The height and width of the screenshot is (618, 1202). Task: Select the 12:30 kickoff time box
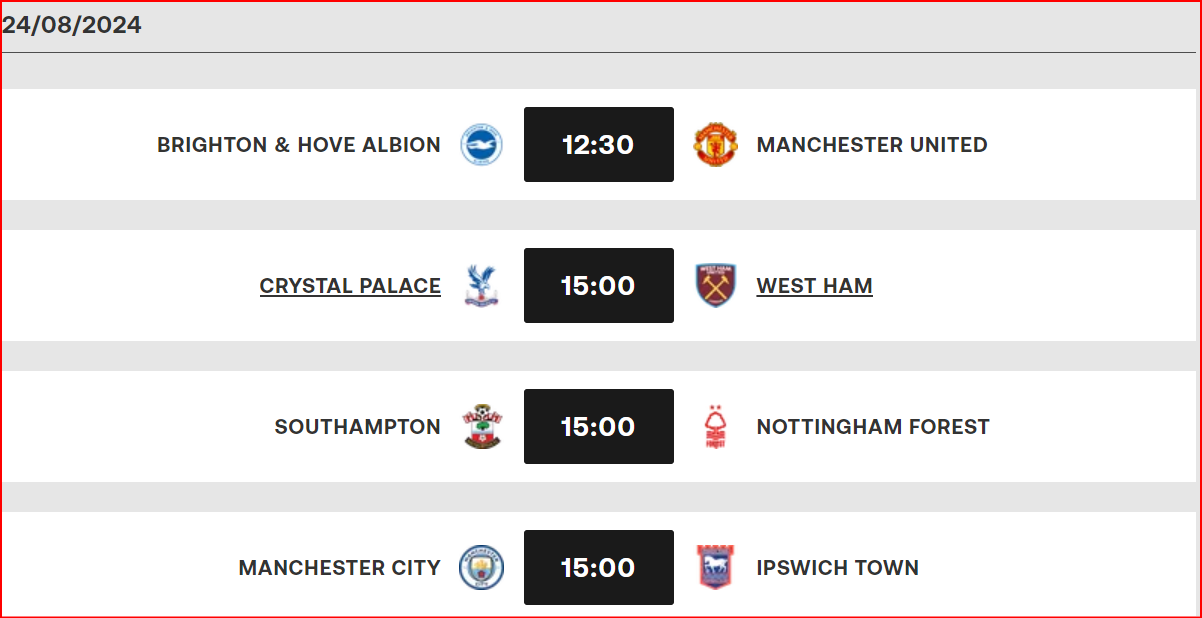tap(599, 145)
